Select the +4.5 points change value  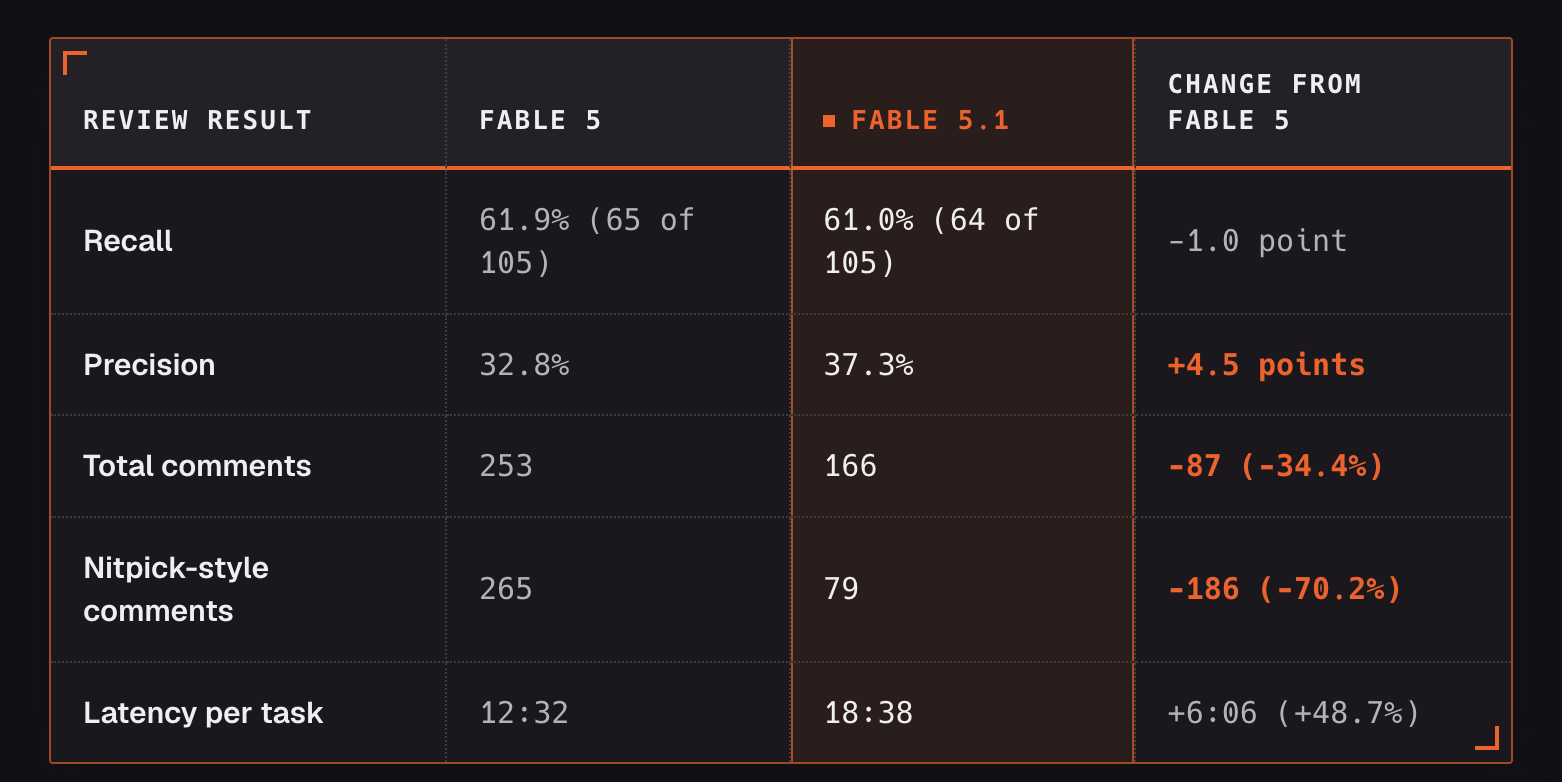1266,365
